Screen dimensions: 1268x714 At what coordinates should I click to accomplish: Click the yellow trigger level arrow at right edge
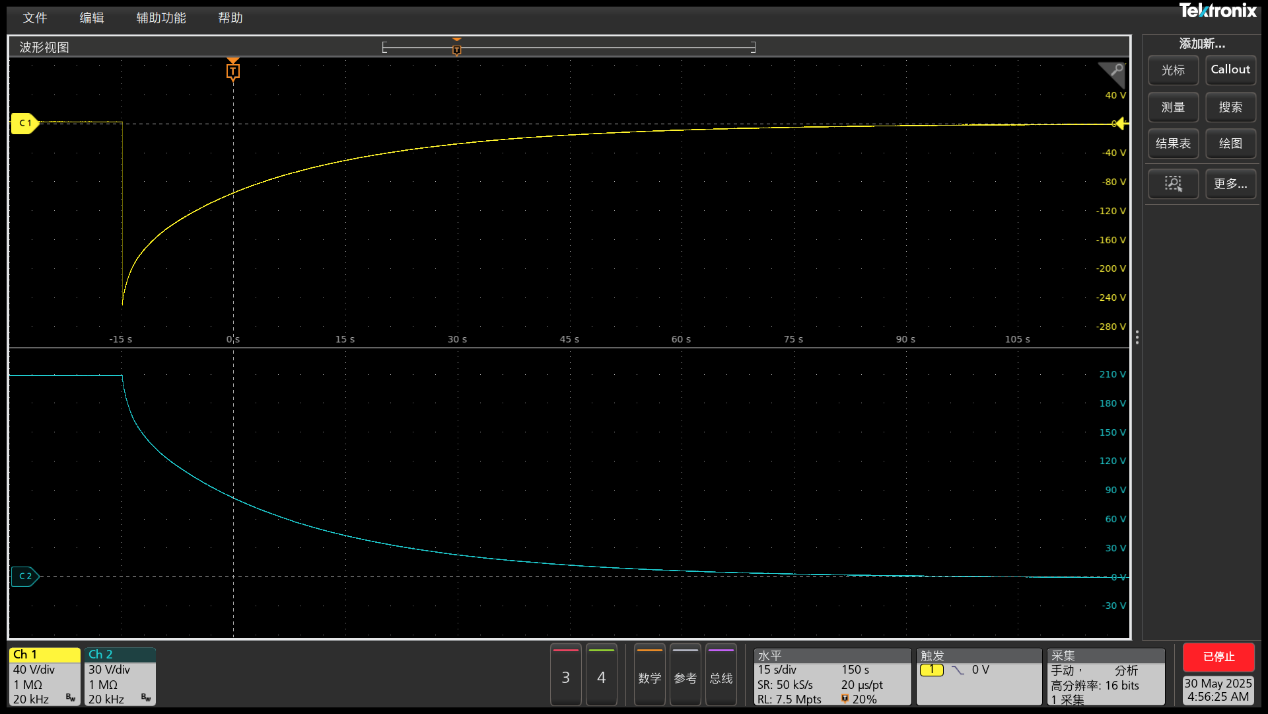[1121, 123]
